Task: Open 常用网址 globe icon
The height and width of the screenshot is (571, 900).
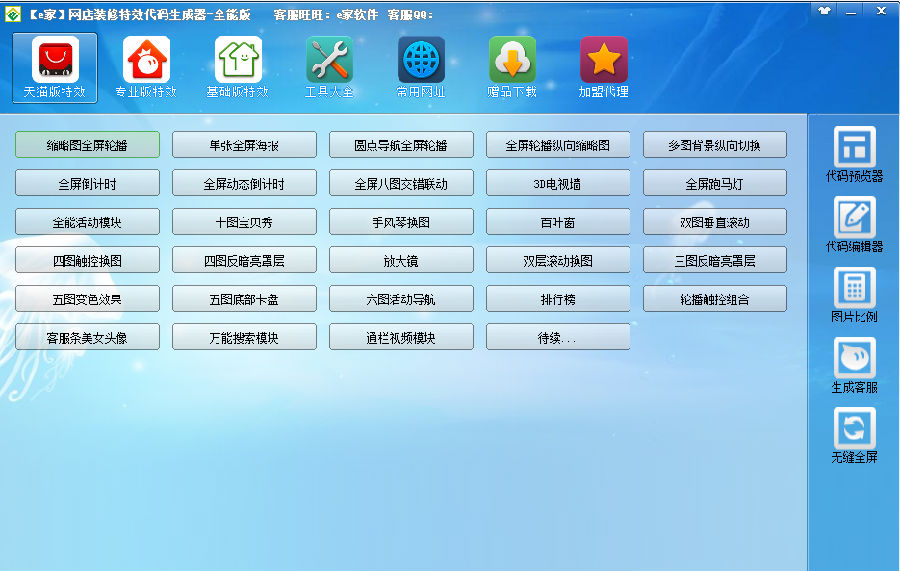Action: (421, 61)
